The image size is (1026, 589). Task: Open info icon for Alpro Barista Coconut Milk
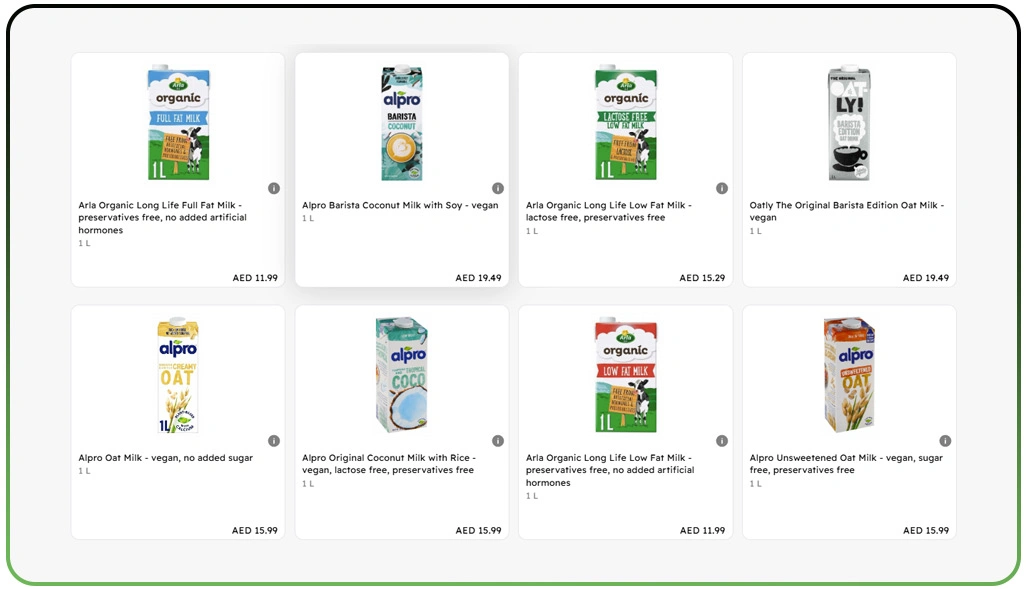click(498, 188)
